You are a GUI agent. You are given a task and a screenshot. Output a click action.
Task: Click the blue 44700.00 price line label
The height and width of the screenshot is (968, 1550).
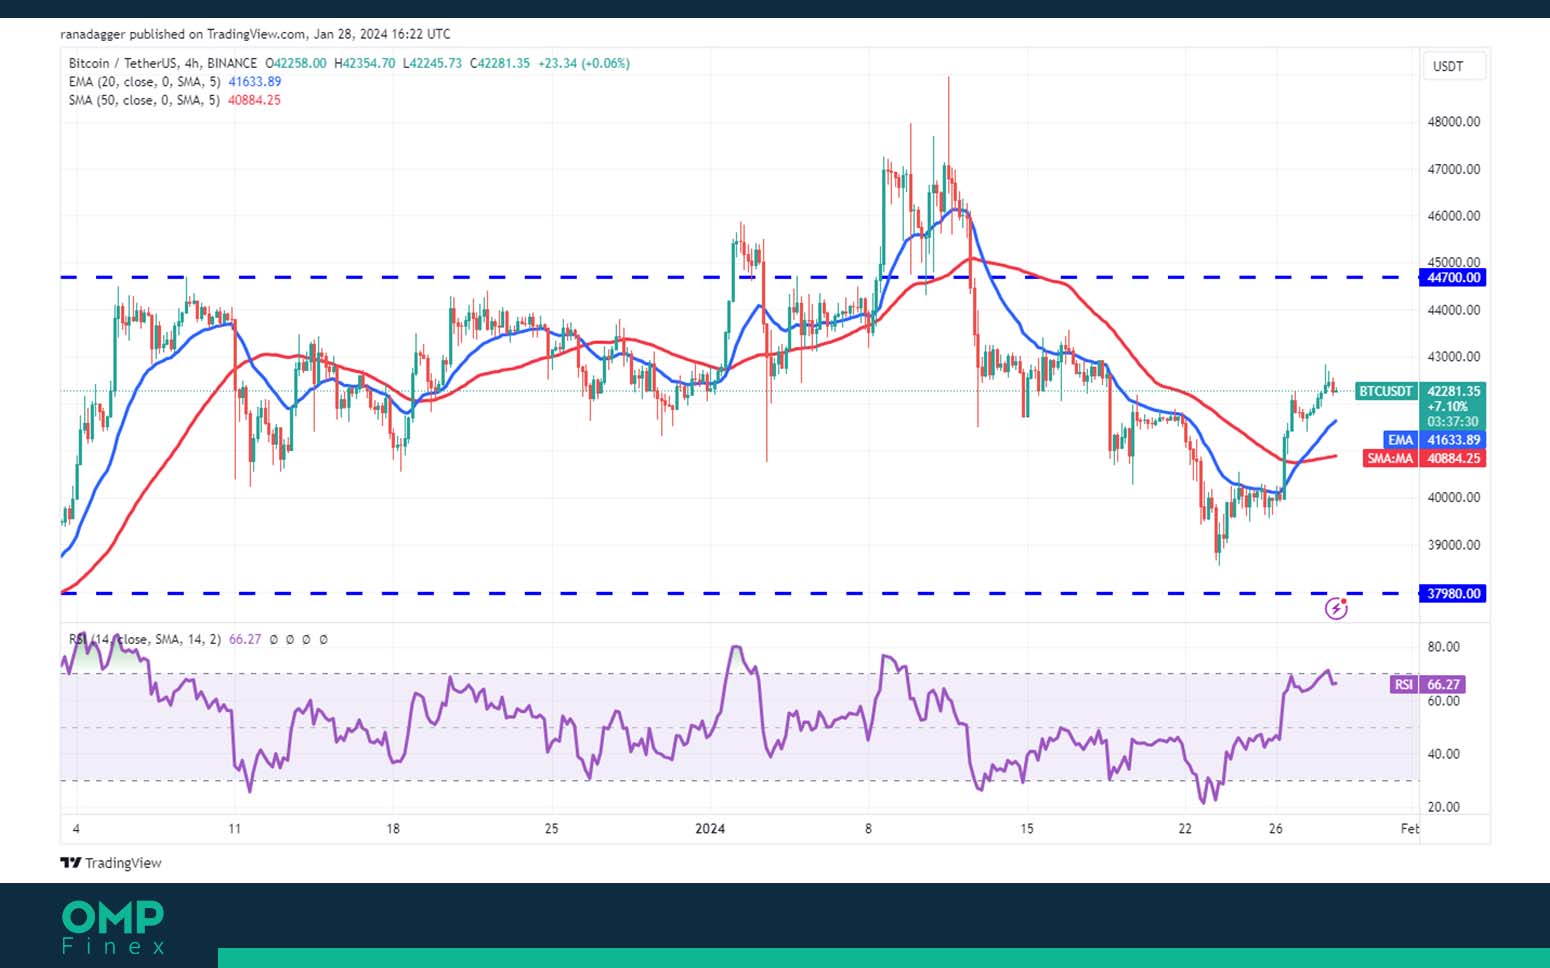pyautogui.click(x=1453, y=277)
